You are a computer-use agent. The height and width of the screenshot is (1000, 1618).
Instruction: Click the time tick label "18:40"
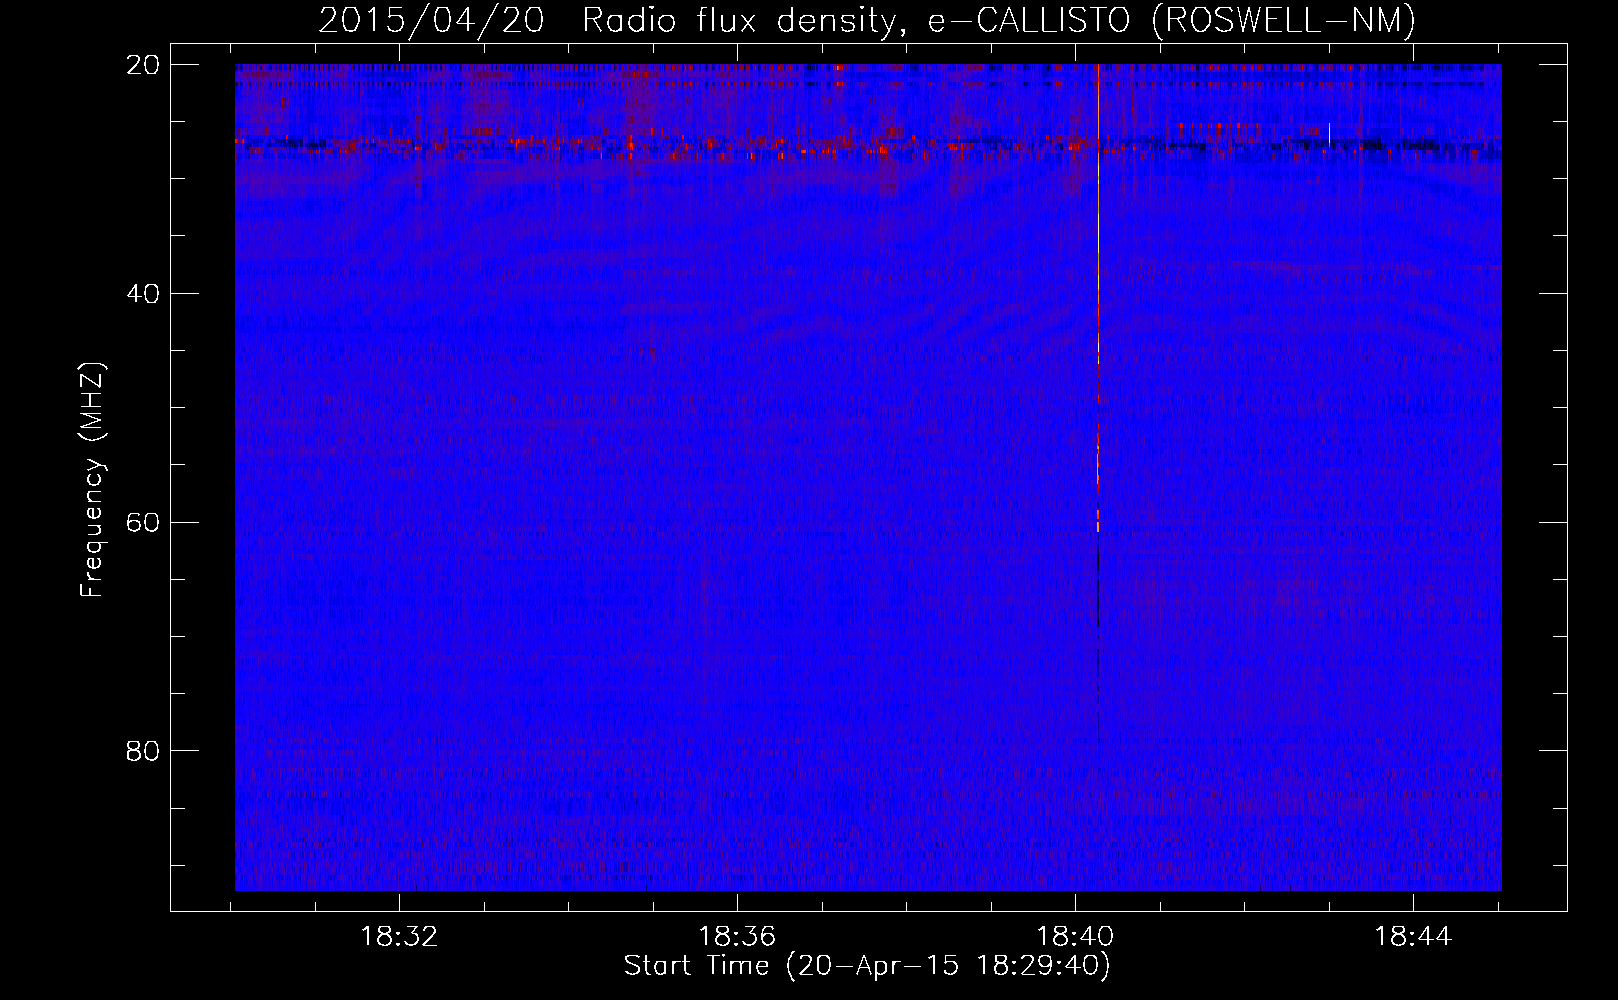click(x=1075, y=937)
